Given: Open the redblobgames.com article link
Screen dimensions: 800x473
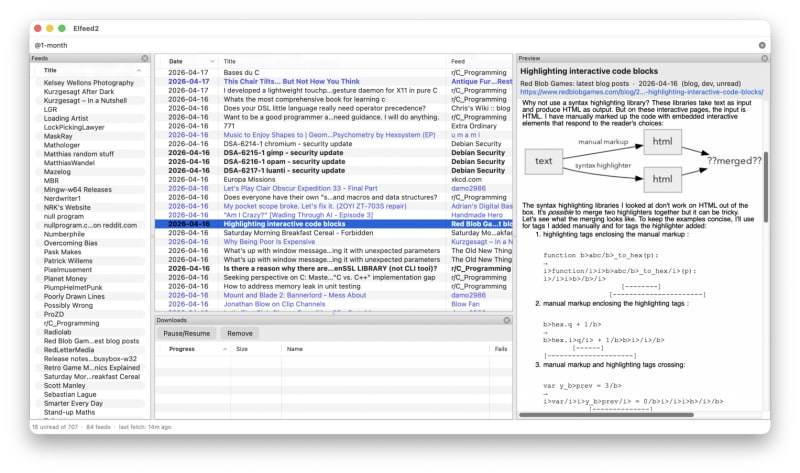Looking at the screenshot, I should pos(641,92).
